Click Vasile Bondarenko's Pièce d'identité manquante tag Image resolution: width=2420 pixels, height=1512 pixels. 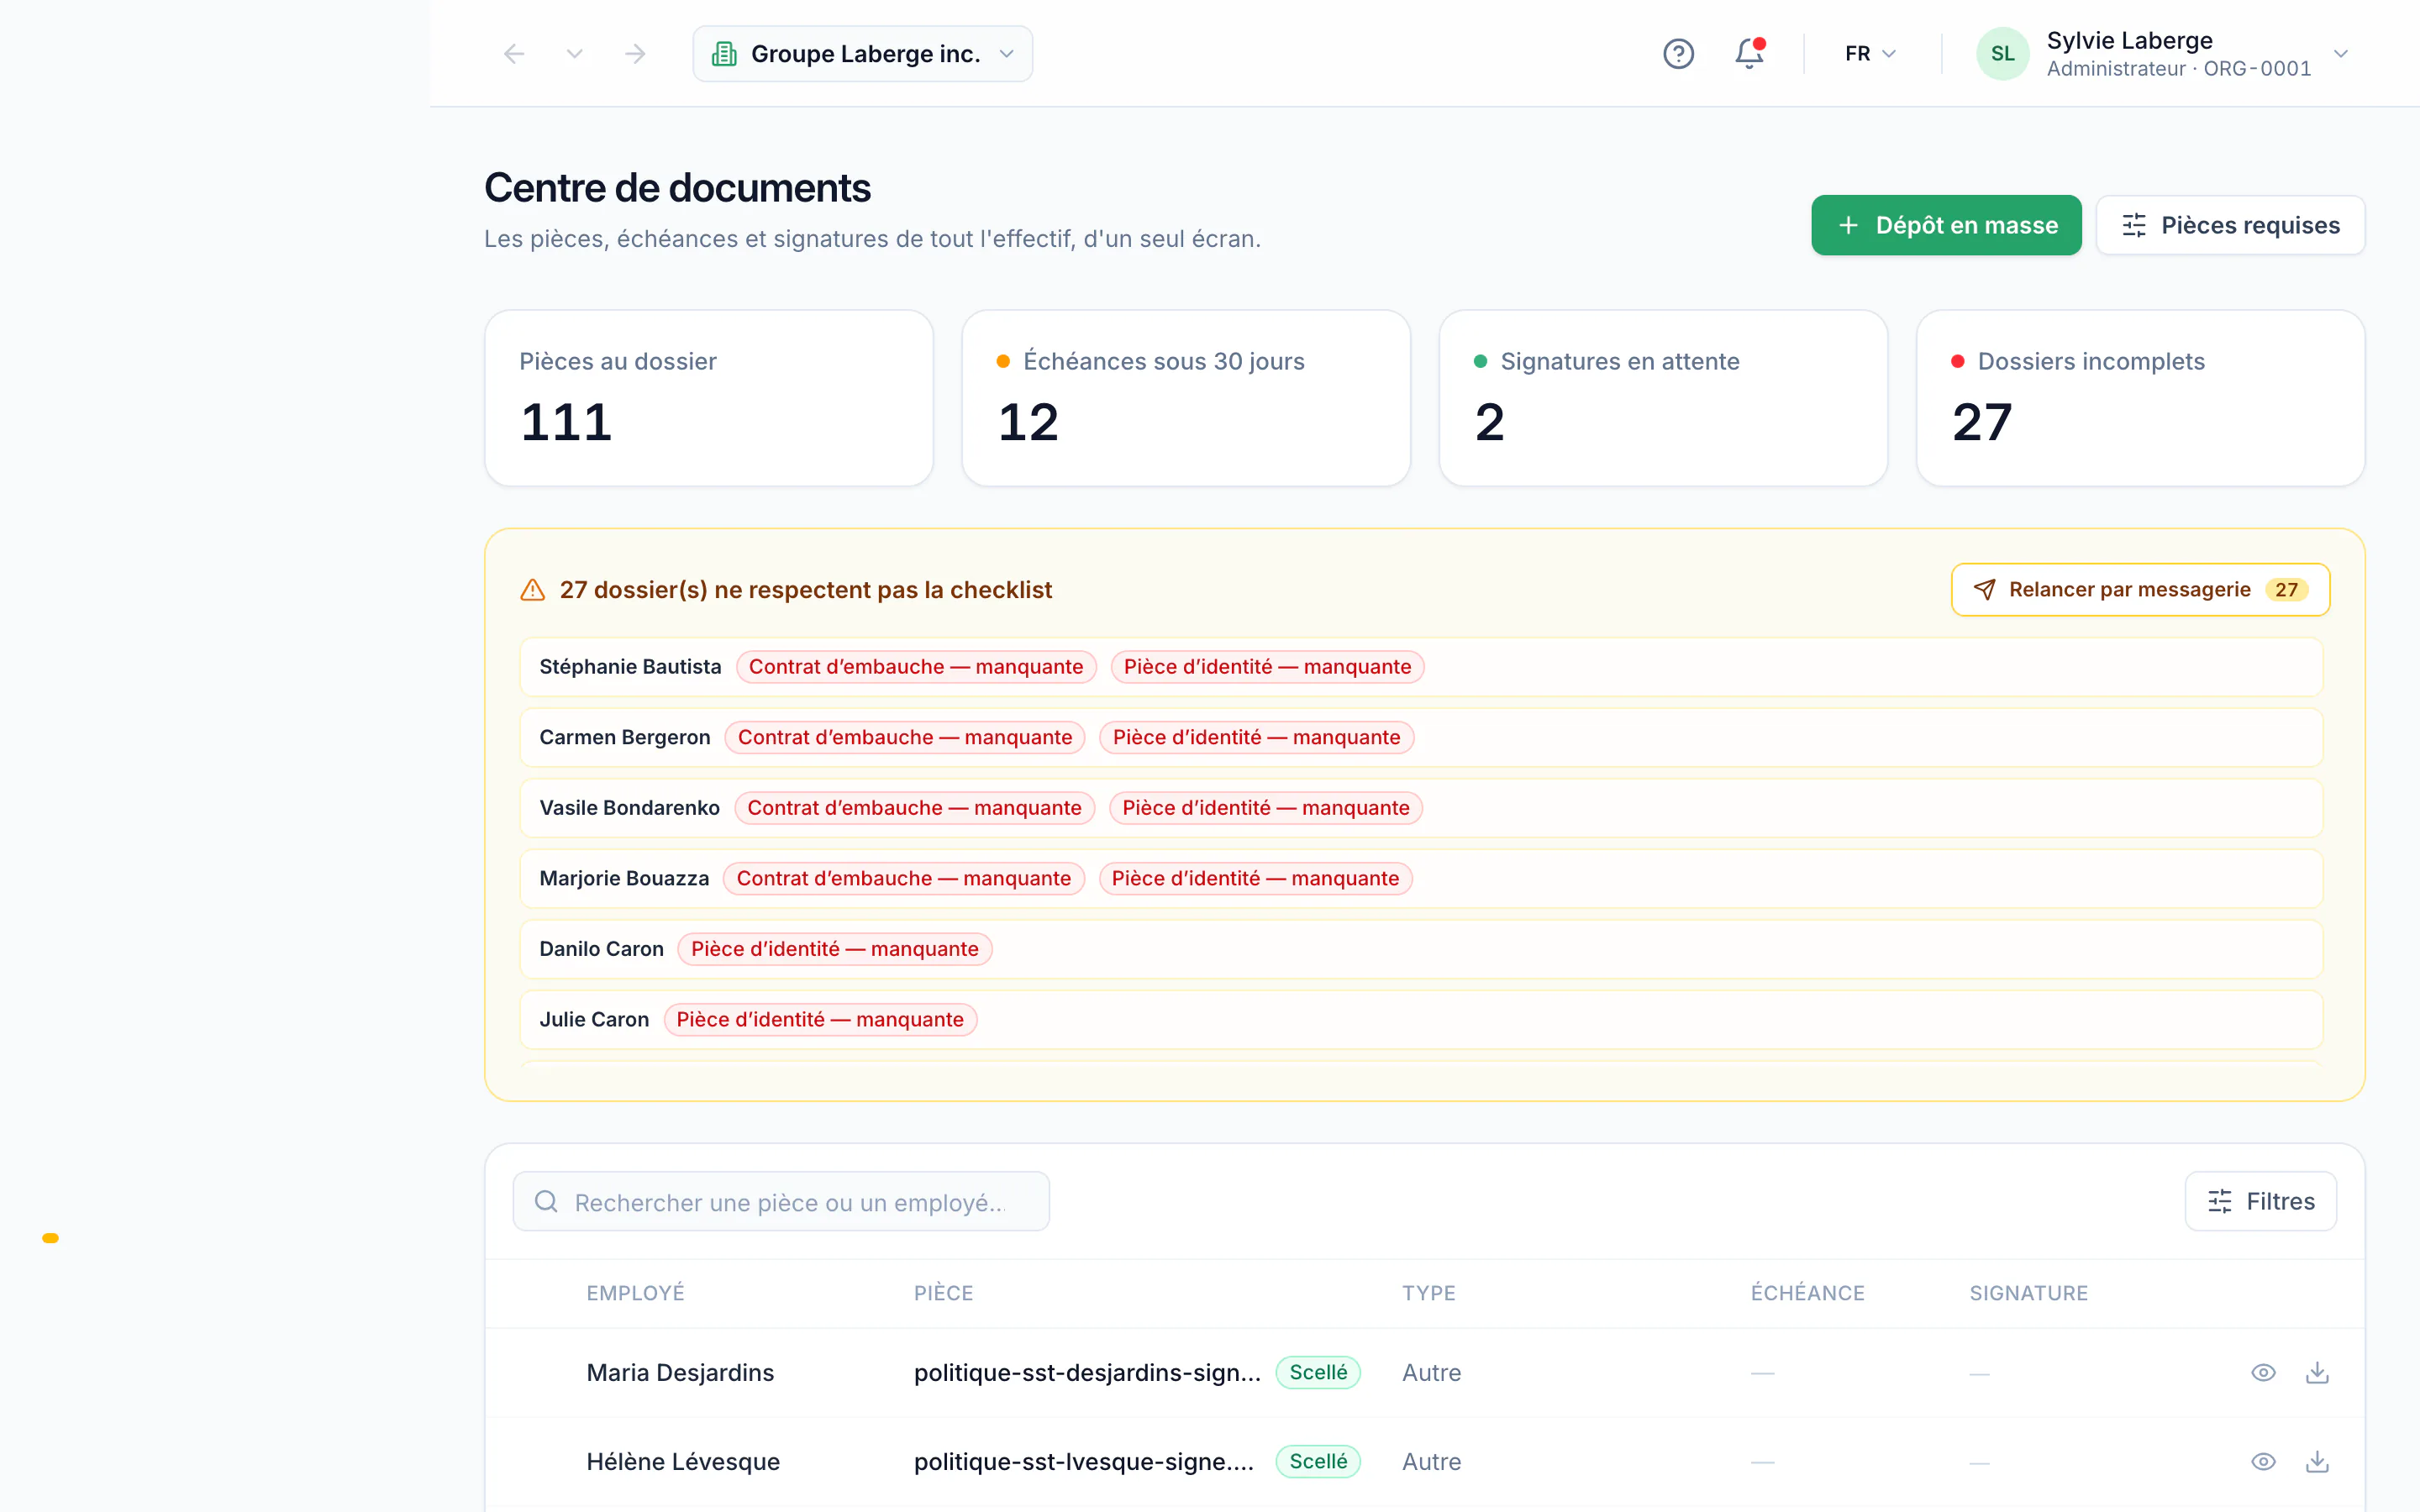coord(1265,808)
